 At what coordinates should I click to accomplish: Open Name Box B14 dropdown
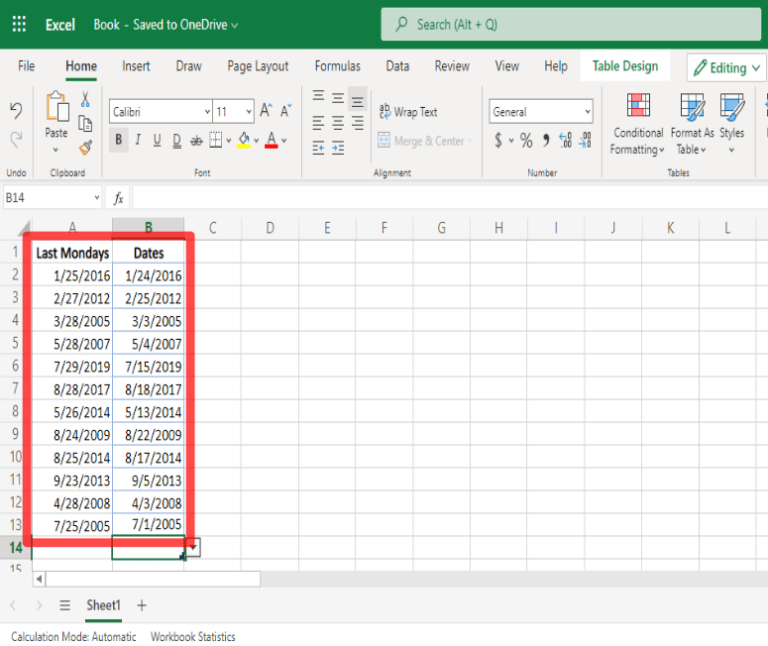(96, 198)
